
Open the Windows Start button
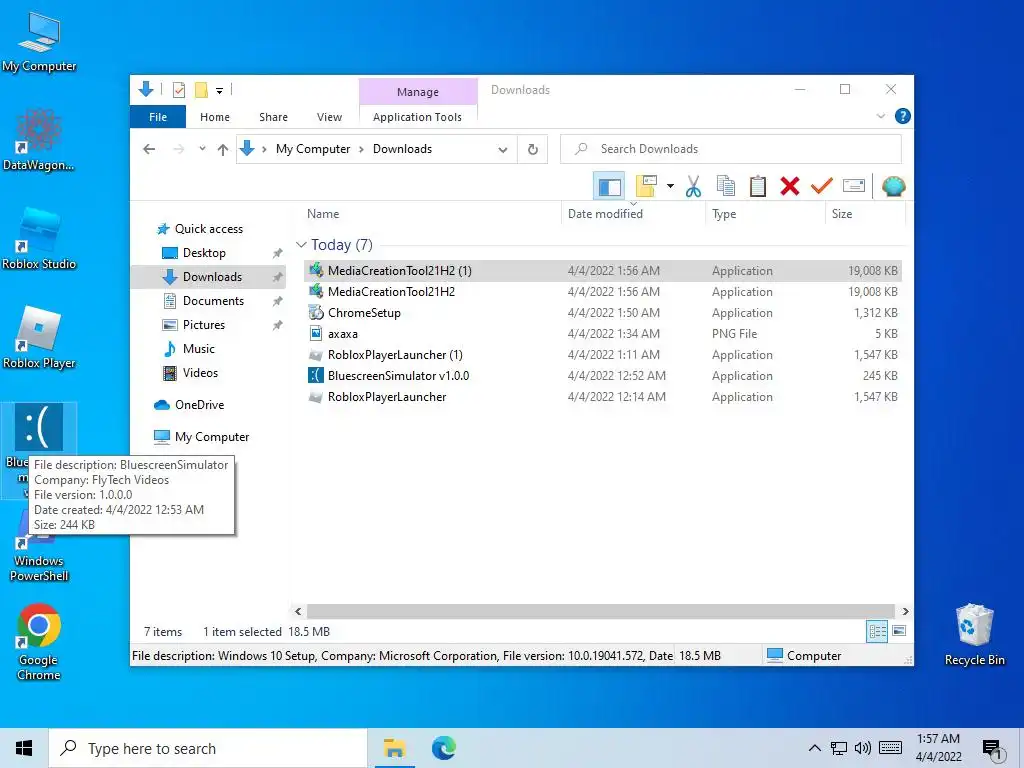(24, 748)
